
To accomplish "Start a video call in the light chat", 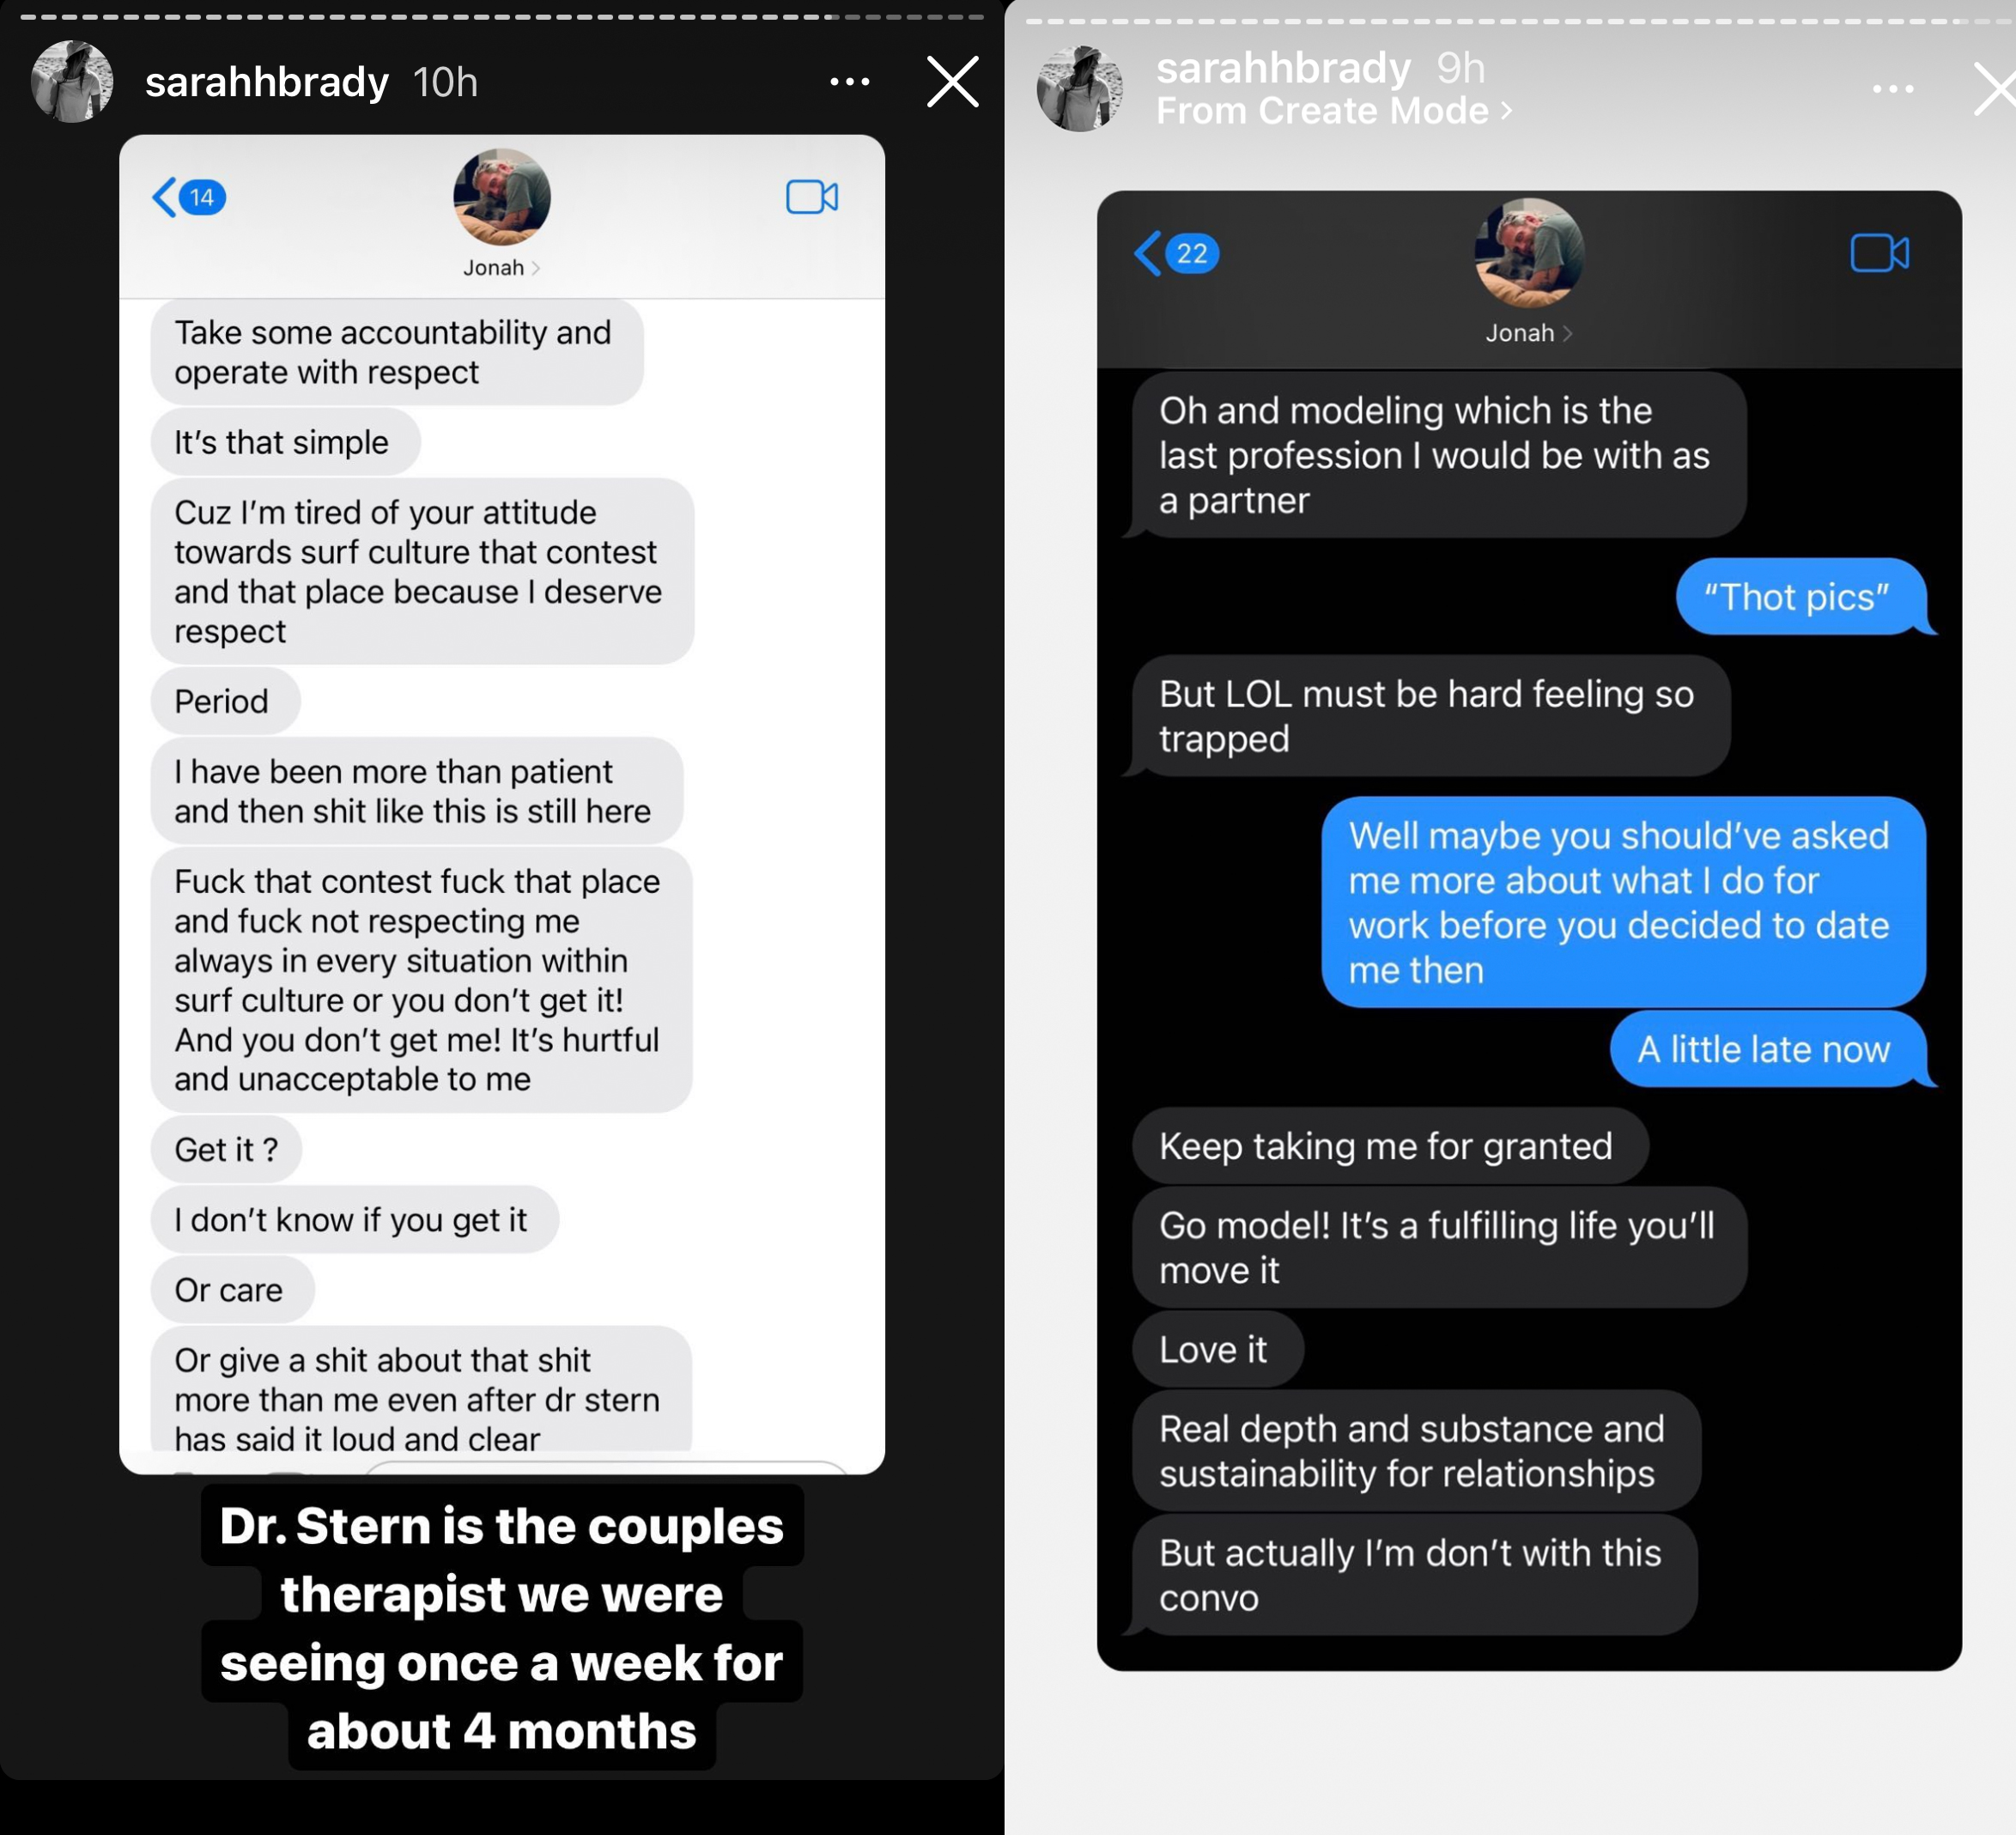I will click(x=812, y=197).
